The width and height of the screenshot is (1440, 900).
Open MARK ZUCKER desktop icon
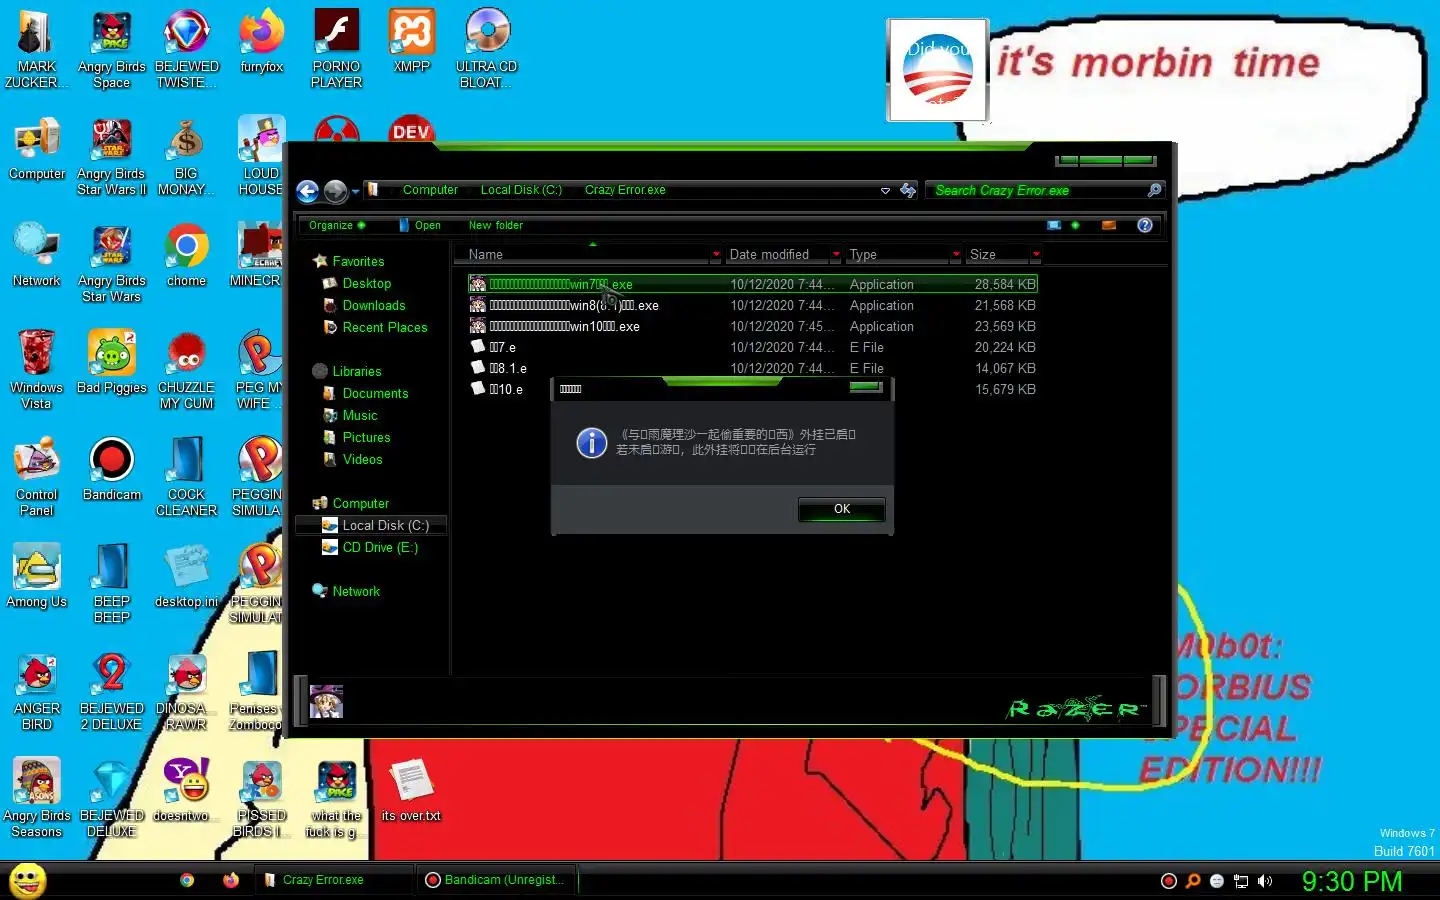36,50
